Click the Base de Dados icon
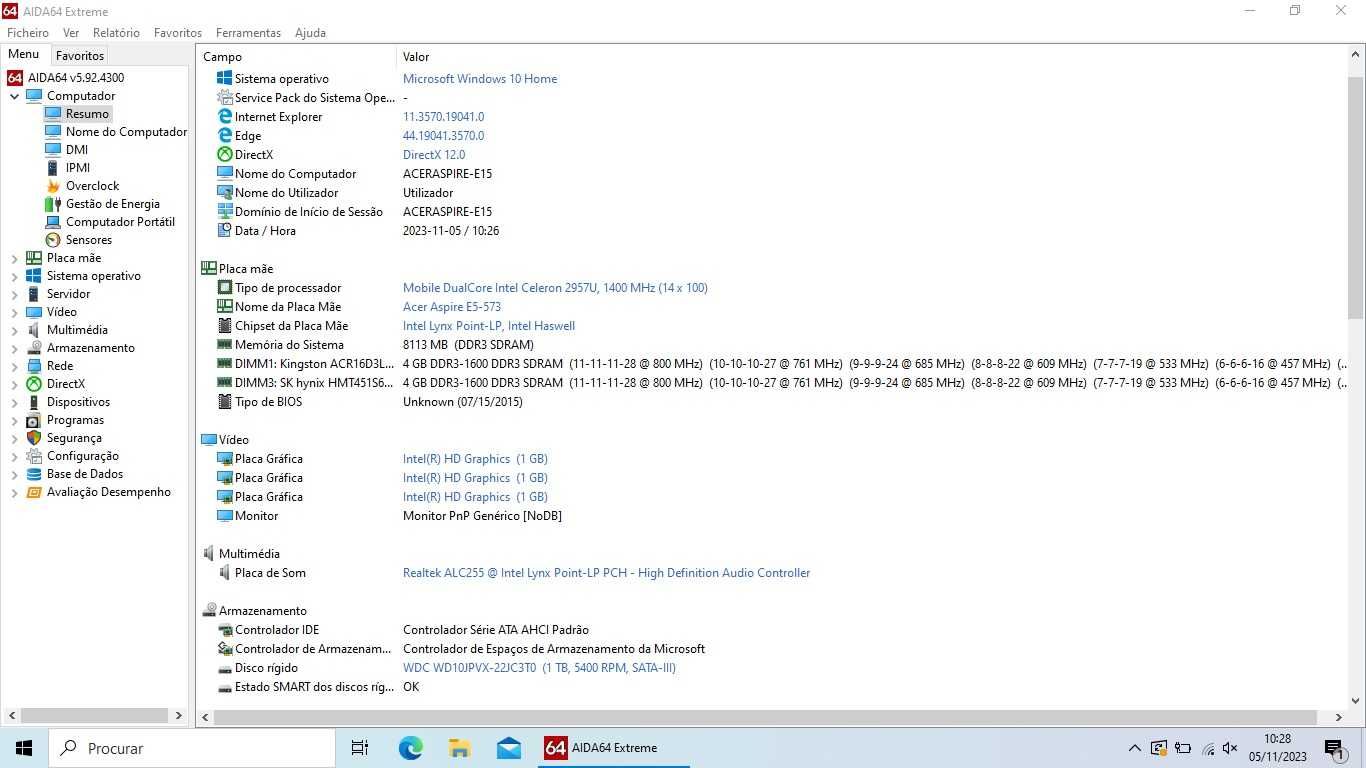Image resolution: width=1366 pixels, height=768 pixels. point(34,474)
